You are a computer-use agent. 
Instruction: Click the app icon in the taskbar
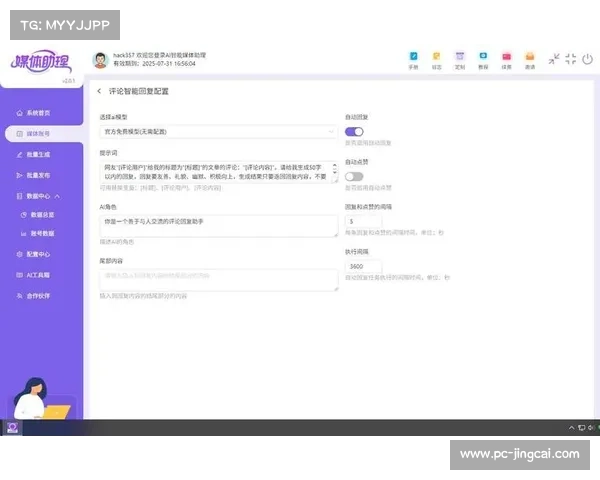(12, 428)
